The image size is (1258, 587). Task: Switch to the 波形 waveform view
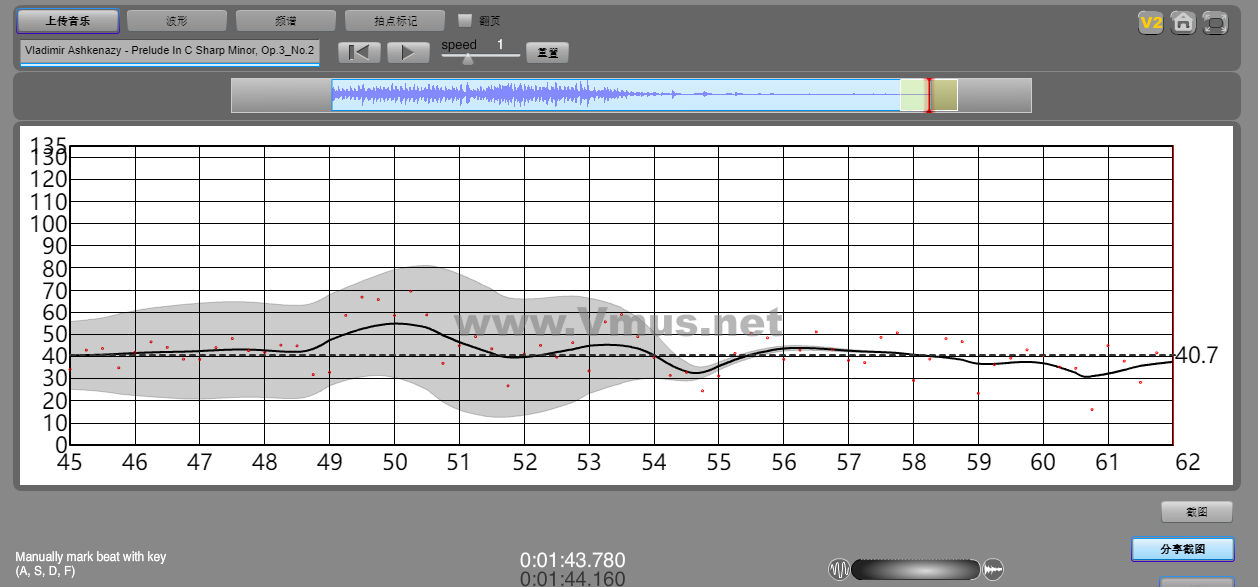click(x=176, y=20)
